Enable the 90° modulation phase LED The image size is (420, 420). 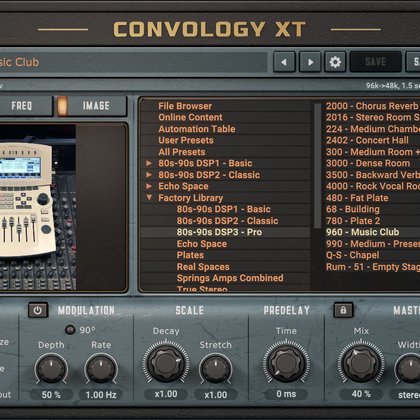pyautogui.click(x=70, y=330)
